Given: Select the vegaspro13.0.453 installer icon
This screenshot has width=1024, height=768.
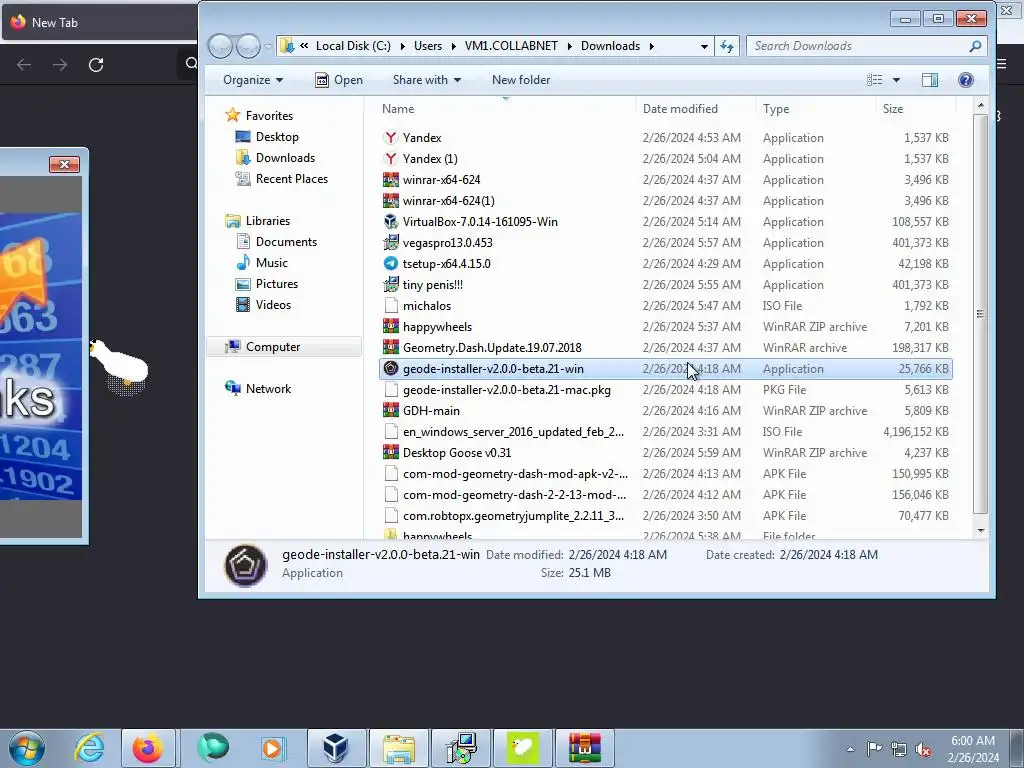Looking at the screenshot, I should [x=391, y=242].
